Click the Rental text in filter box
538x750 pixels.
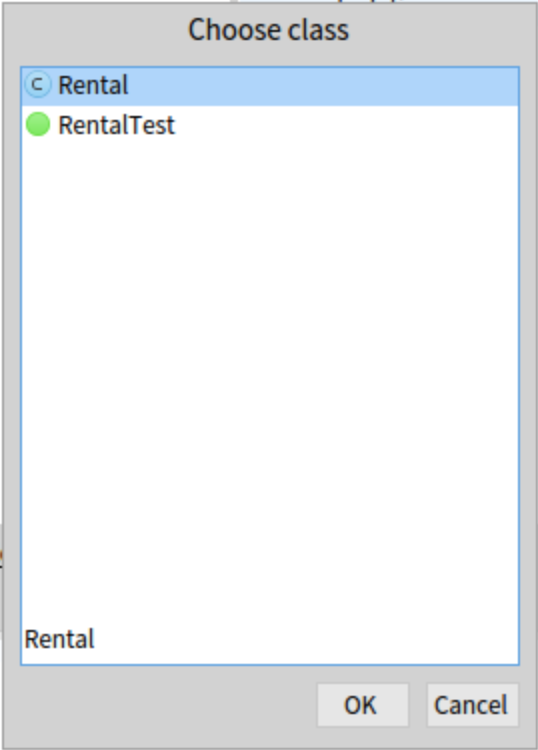point(59,639)
